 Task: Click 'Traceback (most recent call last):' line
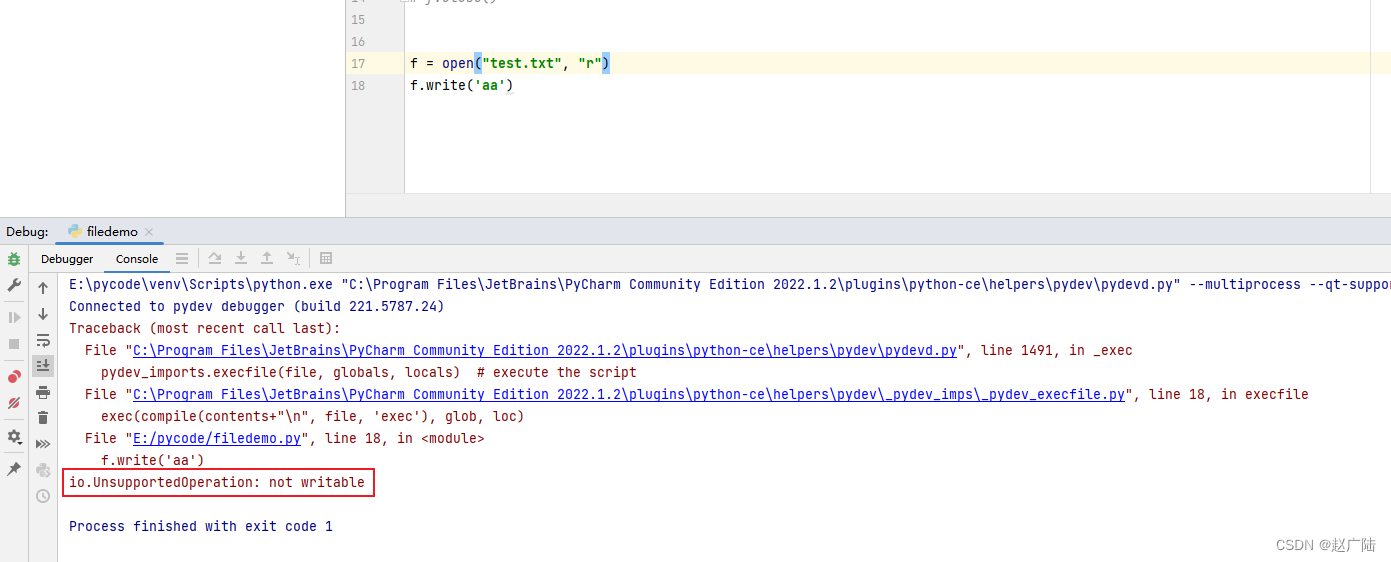click(x=205, y=328)
